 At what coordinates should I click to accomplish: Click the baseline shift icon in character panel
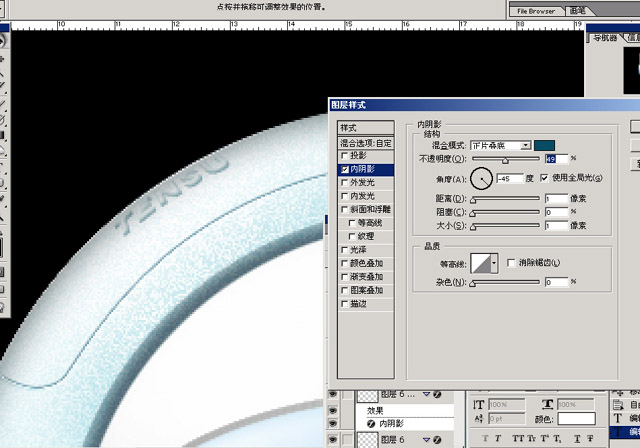pyautogui.click(x=479, y=418)
